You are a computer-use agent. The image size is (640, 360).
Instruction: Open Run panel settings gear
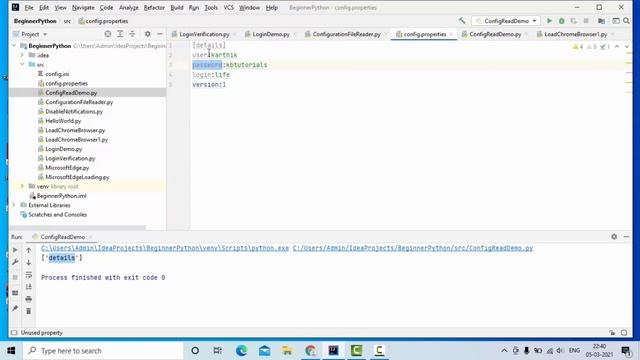[614, 237]
